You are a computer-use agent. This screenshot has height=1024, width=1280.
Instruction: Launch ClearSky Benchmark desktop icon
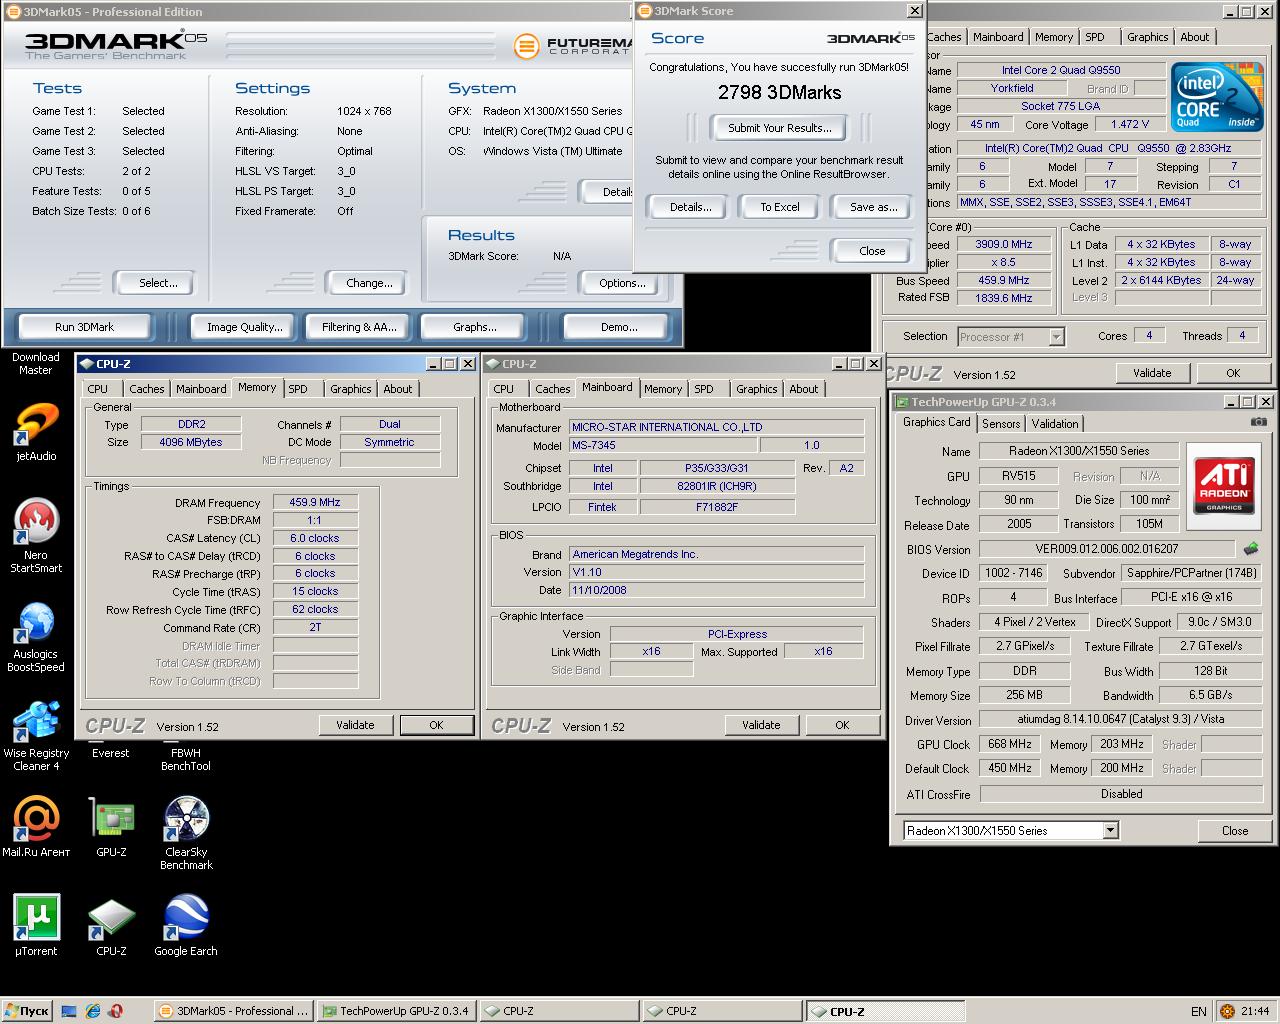point(186,832)
